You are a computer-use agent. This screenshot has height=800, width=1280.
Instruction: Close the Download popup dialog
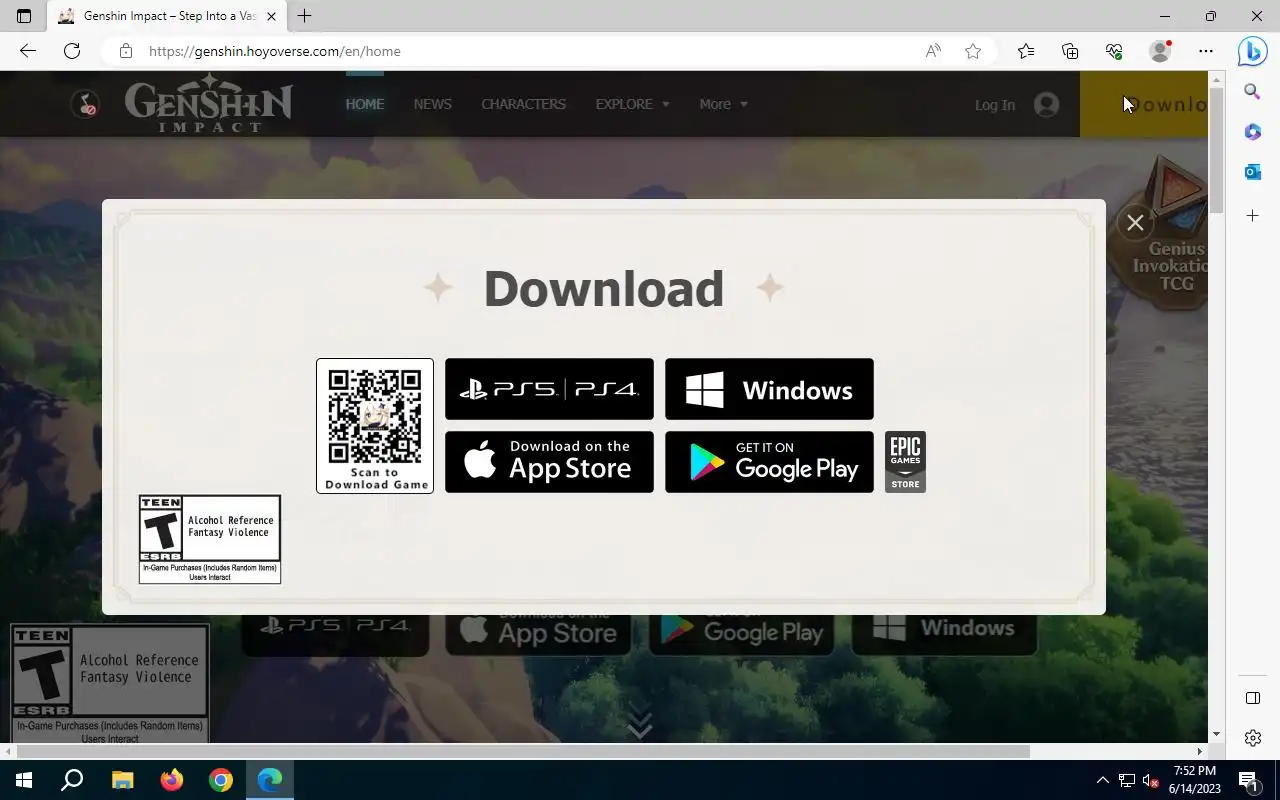tap(1135, 222)
